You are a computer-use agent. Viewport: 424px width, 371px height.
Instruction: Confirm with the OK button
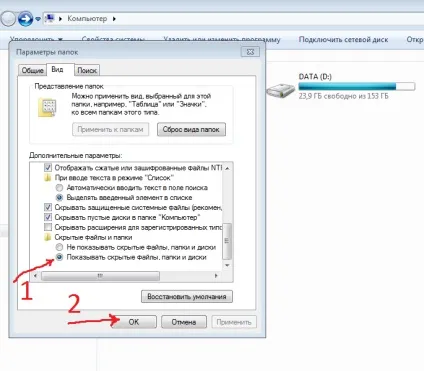click(134, 322)
